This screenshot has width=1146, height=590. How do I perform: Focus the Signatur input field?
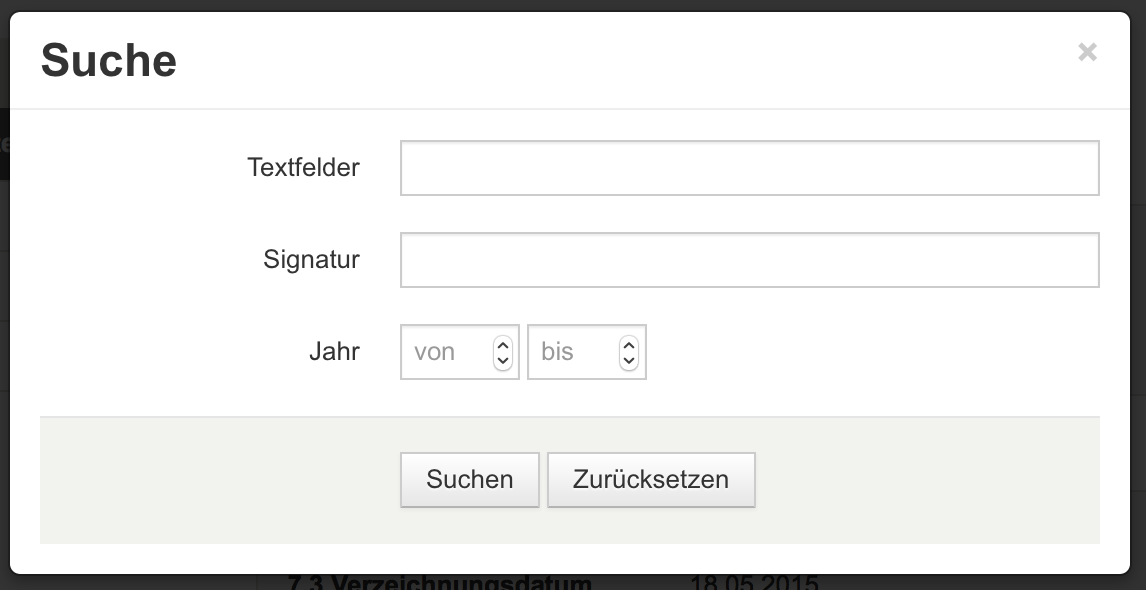click(749, 260)
